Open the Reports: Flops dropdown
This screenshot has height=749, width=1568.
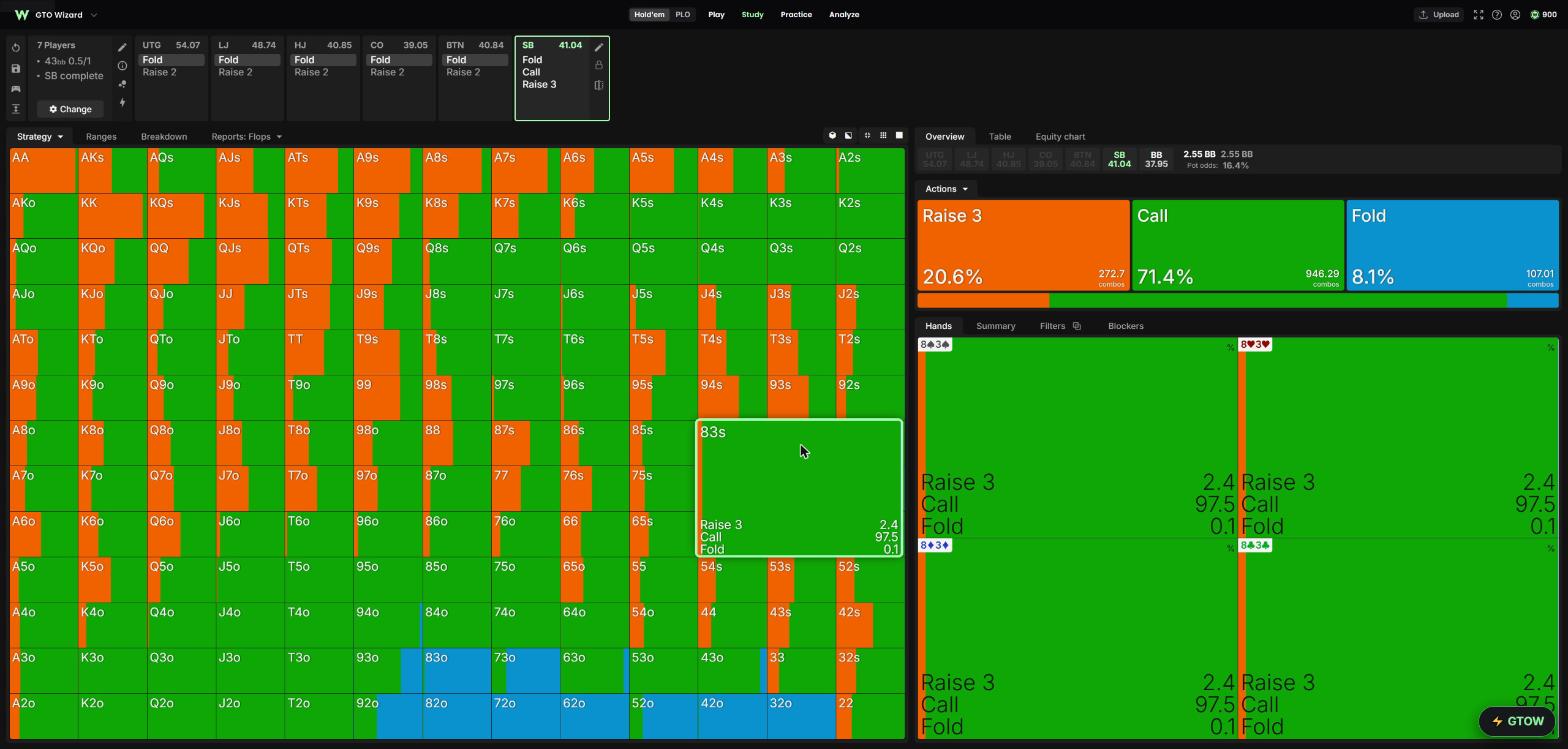coord(246,137)
